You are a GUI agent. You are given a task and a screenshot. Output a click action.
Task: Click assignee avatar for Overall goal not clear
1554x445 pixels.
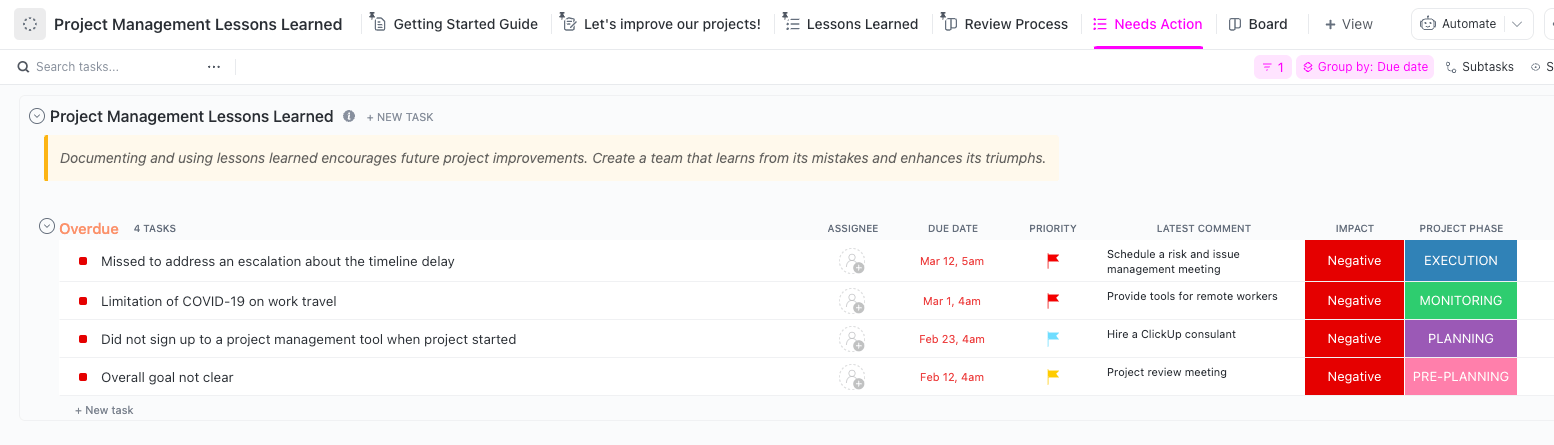tap(852, 377)
